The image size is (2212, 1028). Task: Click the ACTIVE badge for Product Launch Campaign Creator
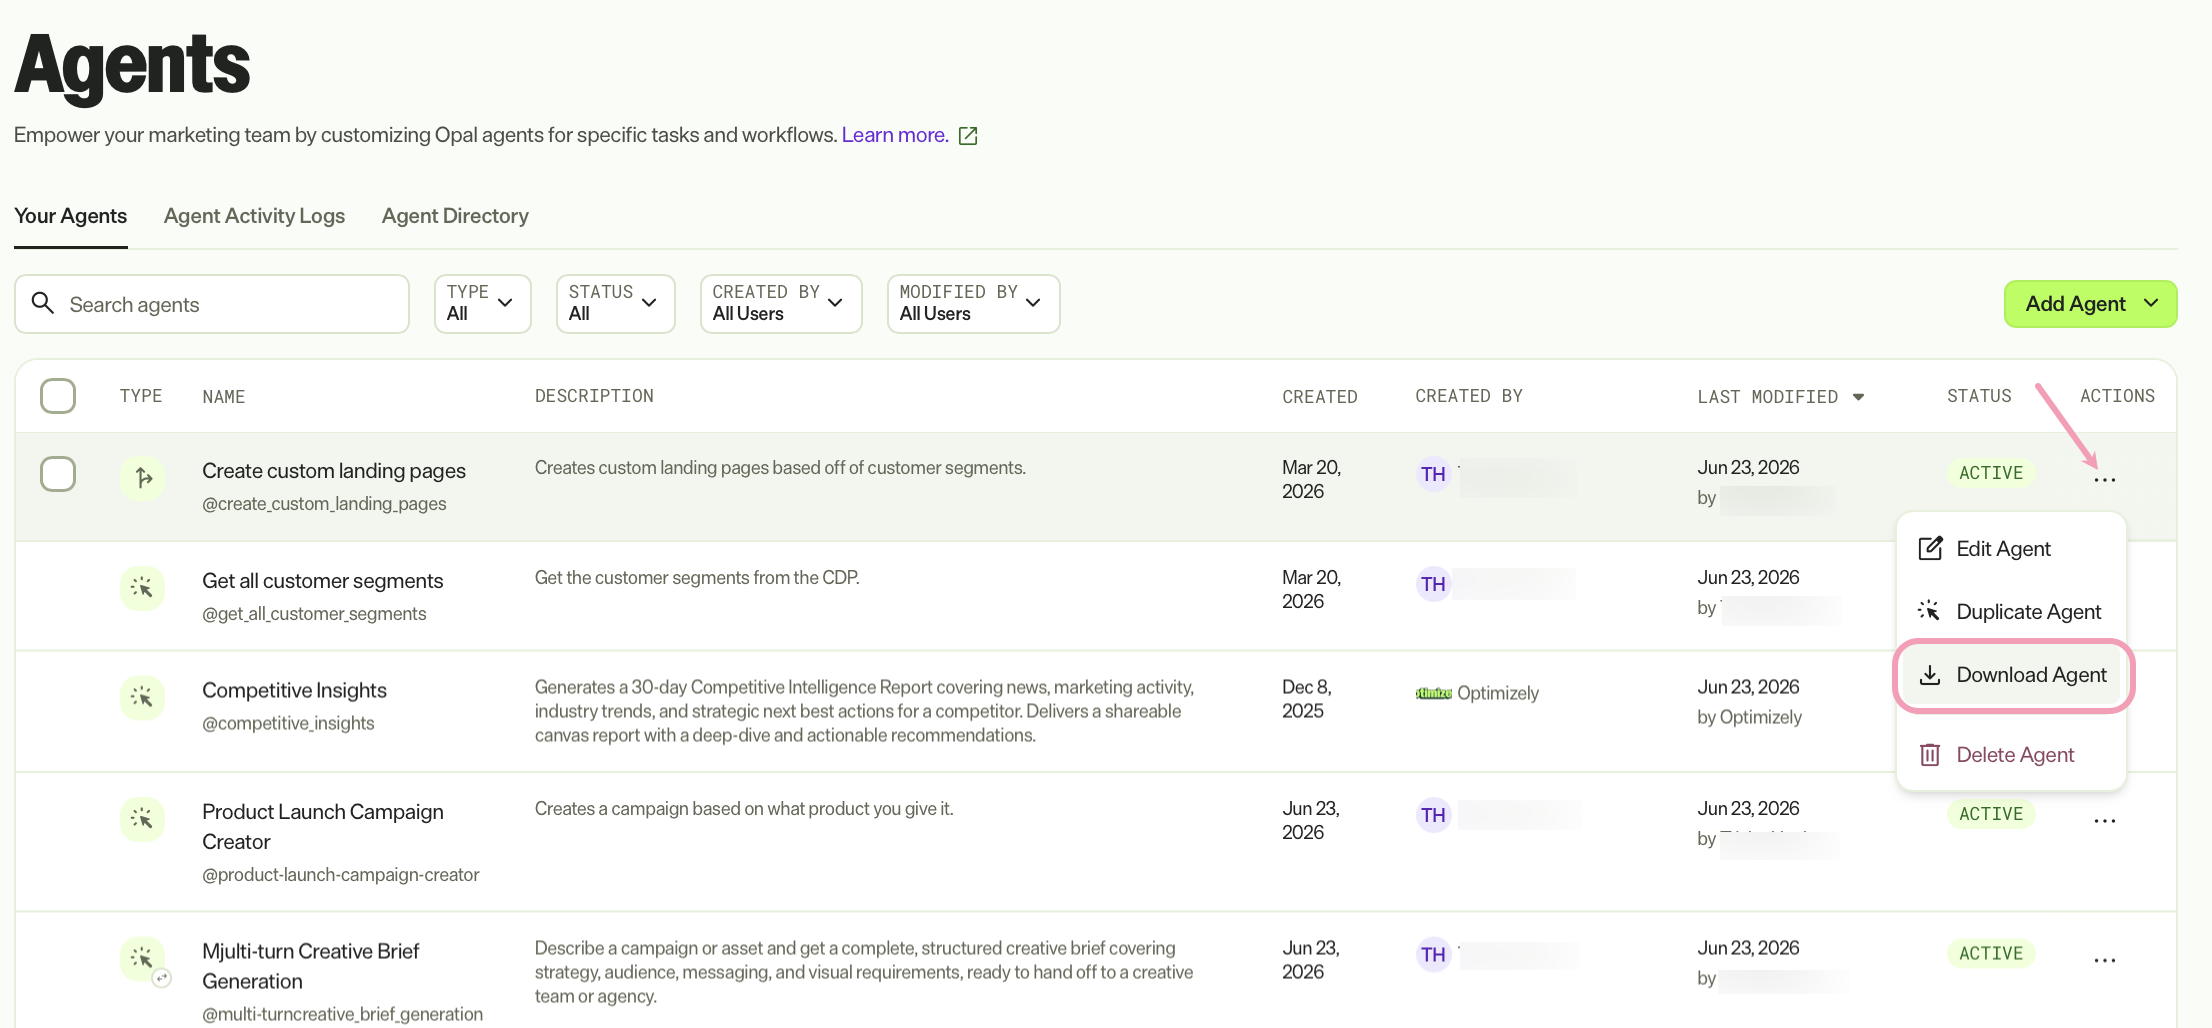[x=1990, y=814]
